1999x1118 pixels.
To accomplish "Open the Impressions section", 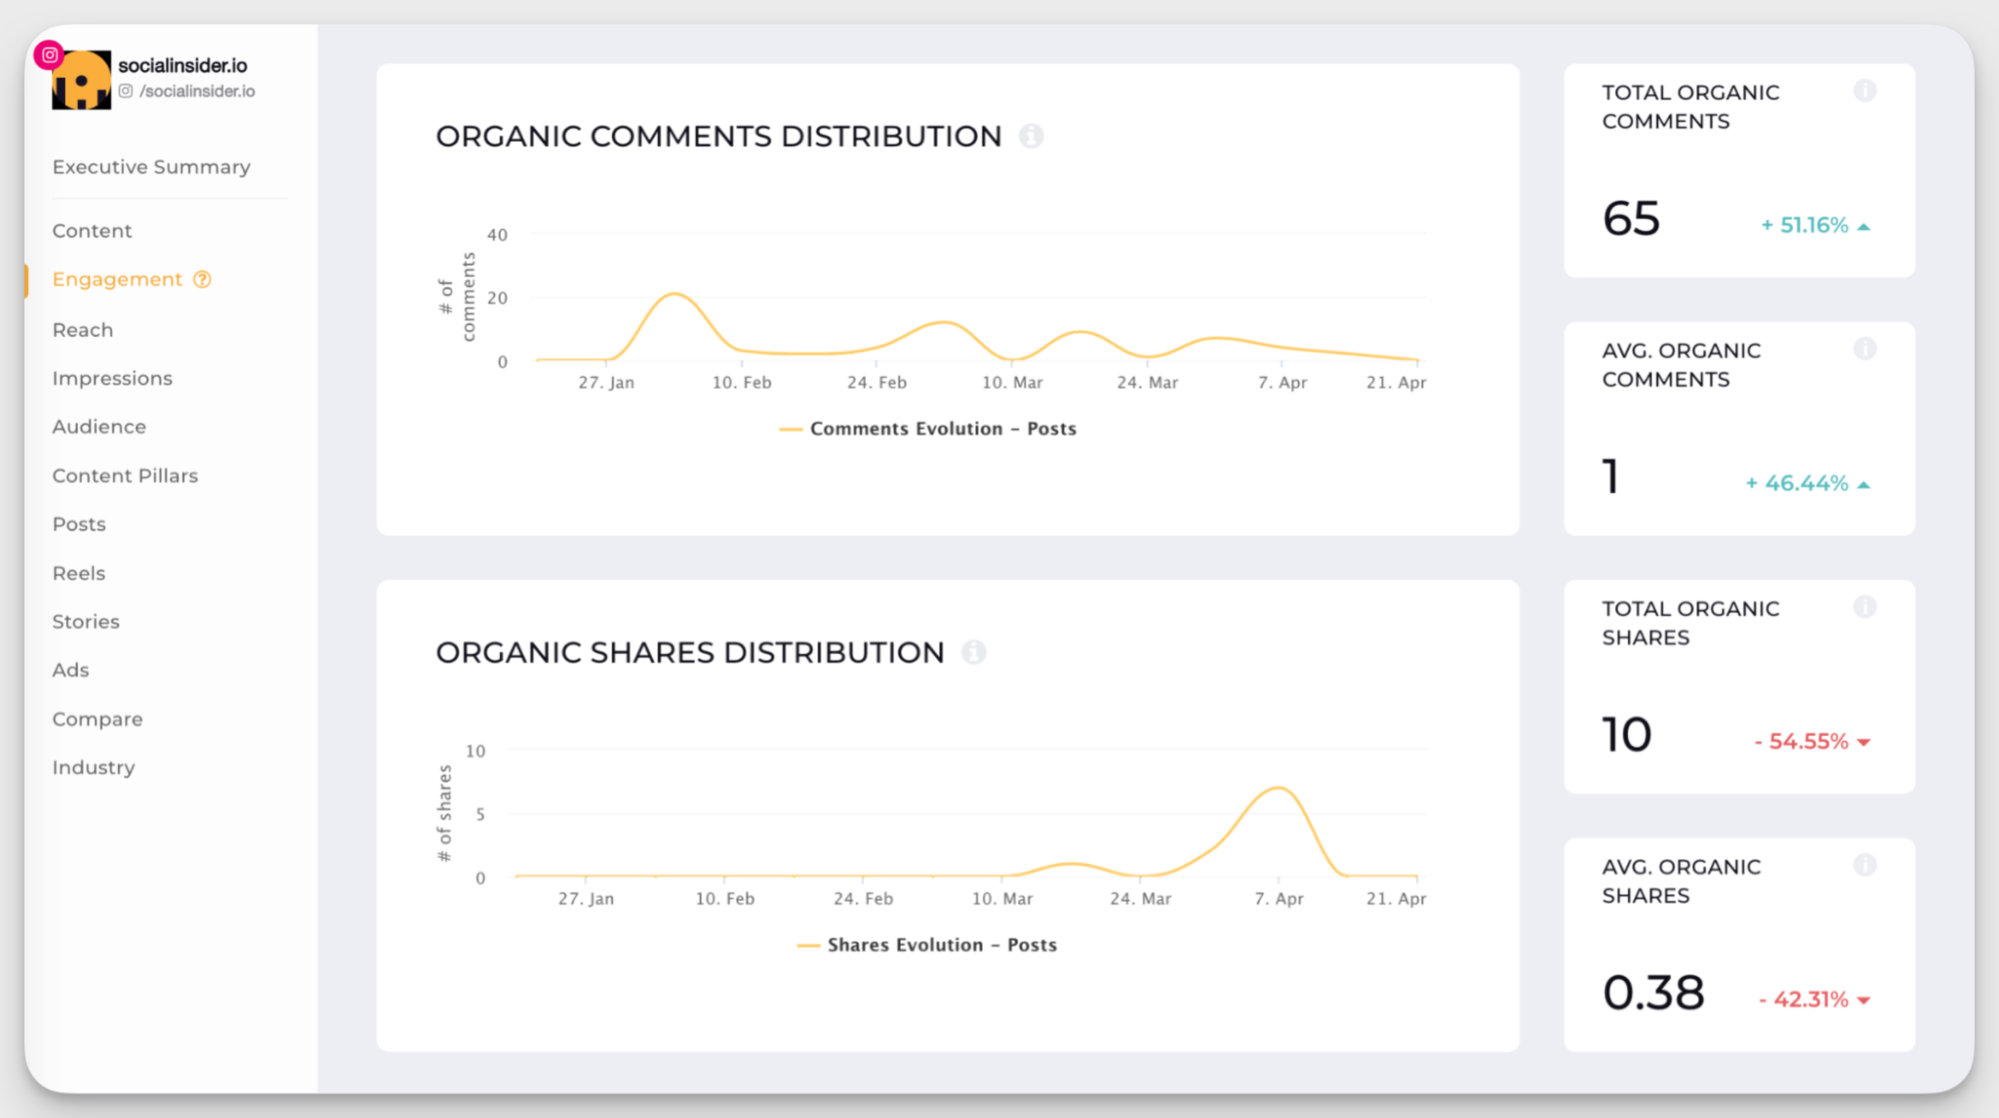I will coord(112,378).
